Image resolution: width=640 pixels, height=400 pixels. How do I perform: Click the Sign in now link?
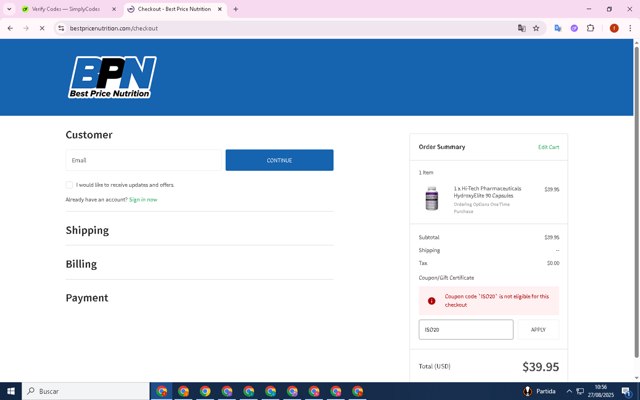(143, 200)
